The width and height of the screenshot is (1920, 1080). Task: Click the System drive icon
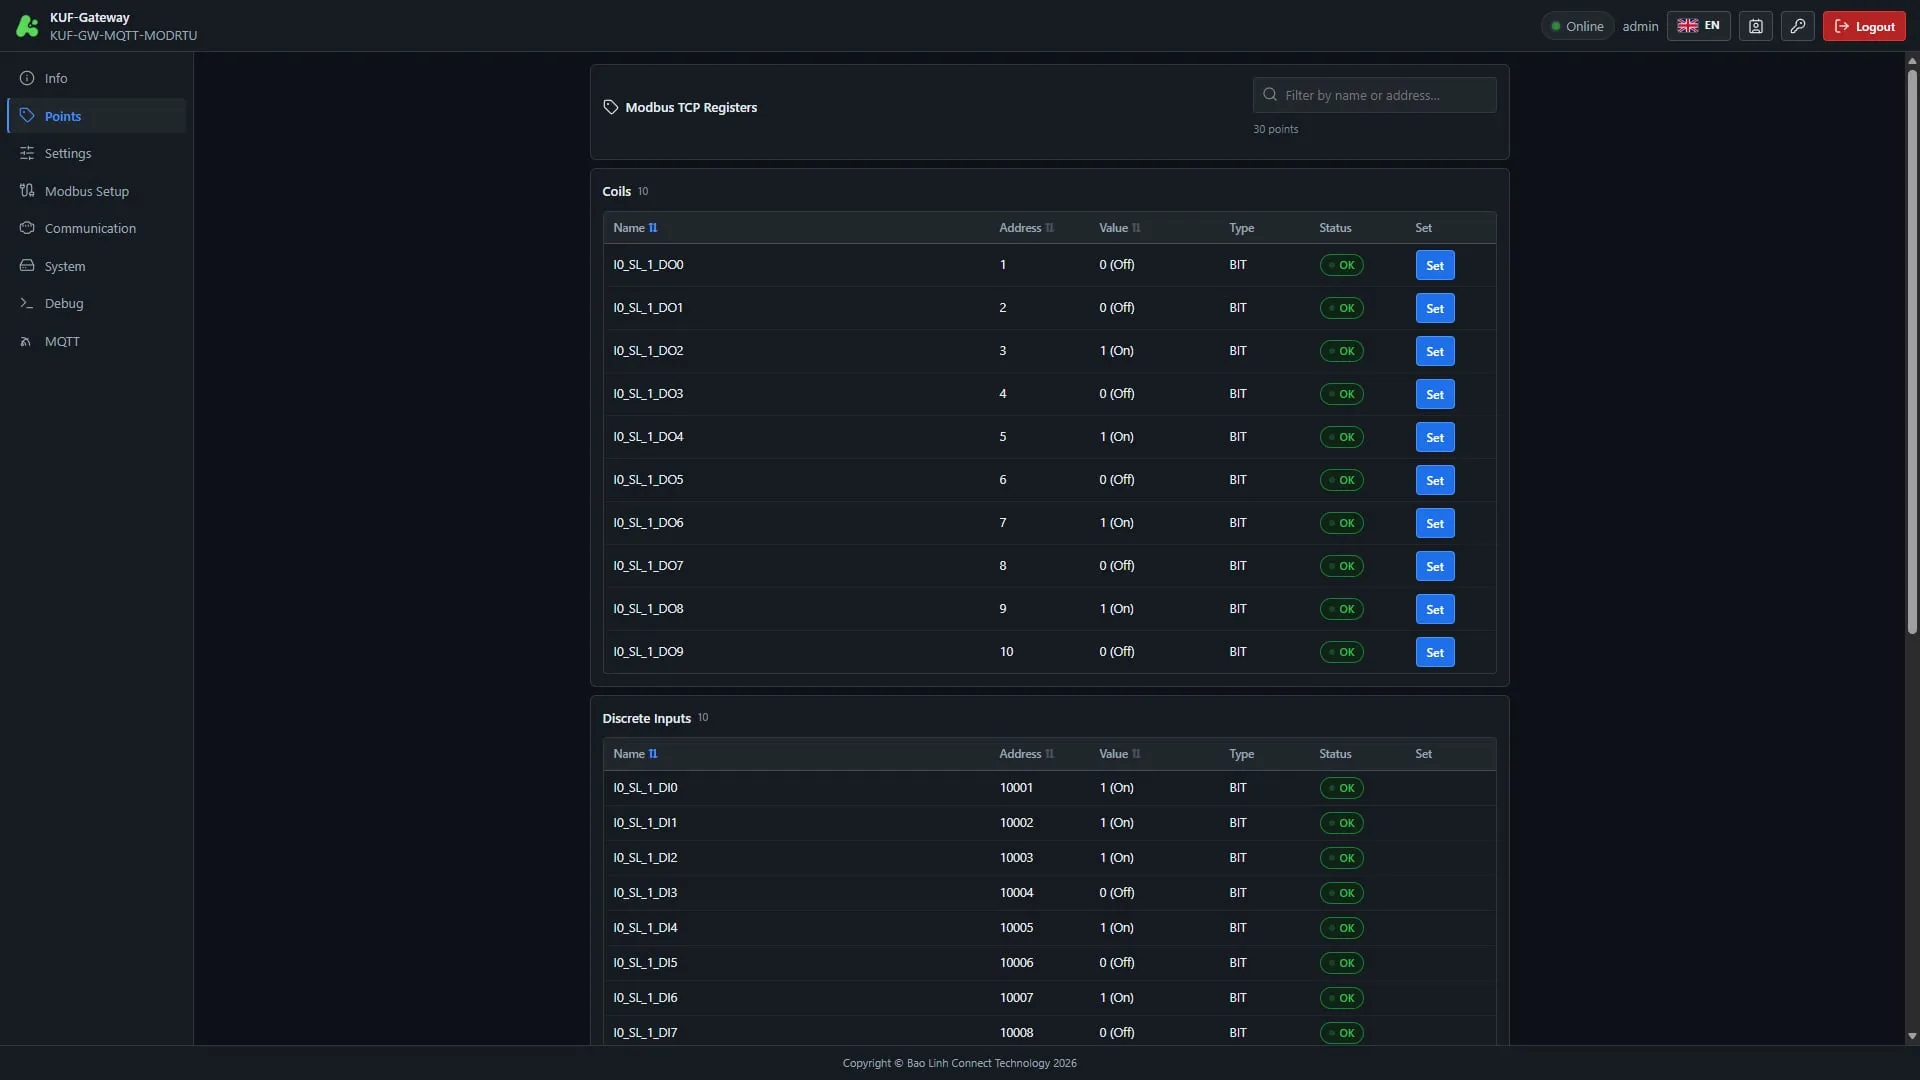tap(27, 266)
